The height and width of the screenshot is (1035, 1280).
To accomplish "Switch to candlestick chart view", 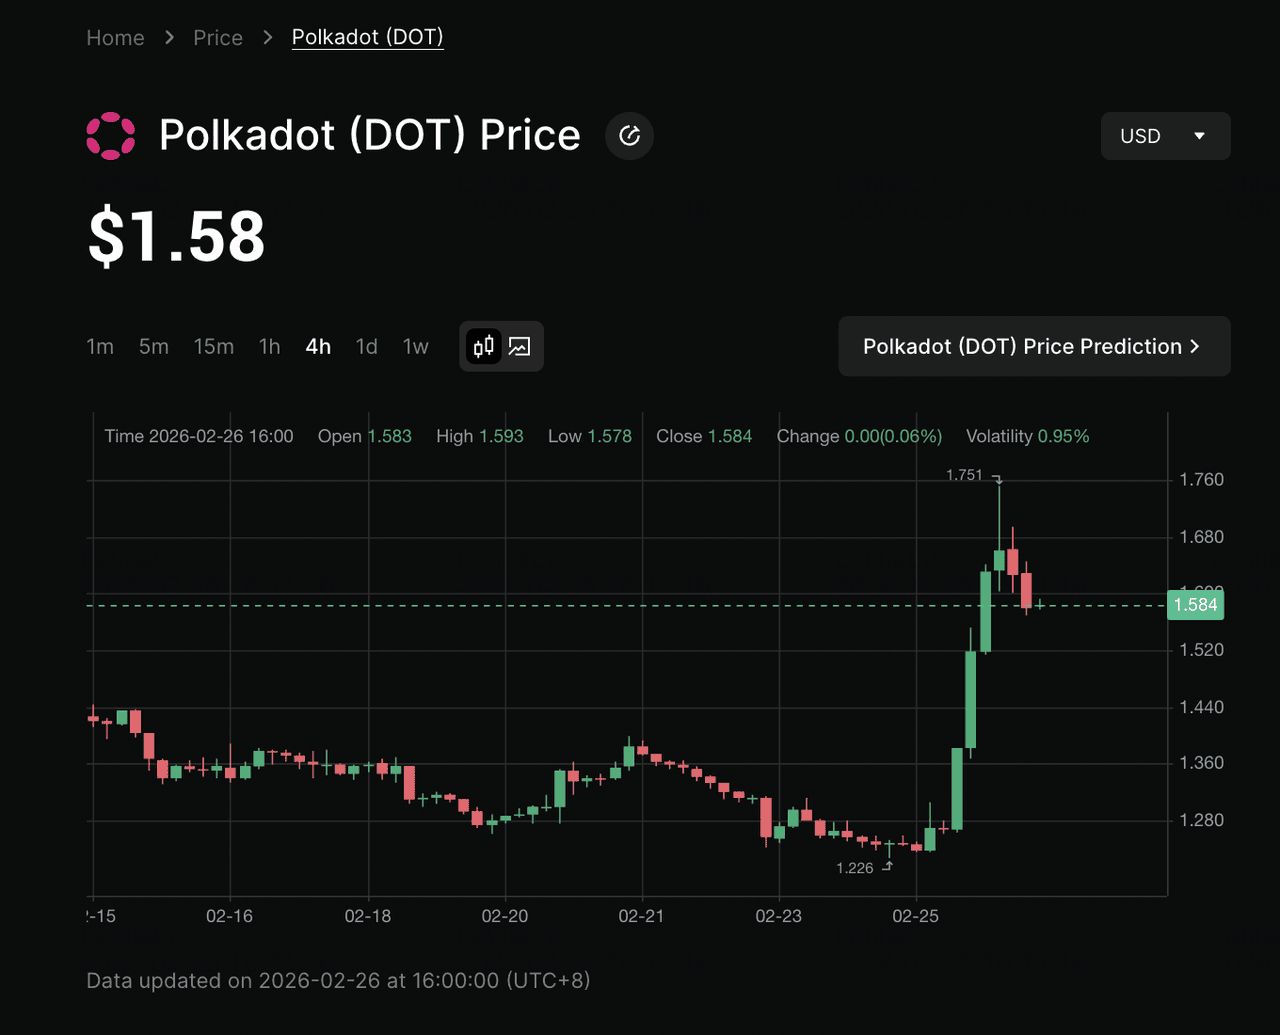I will coord(484,347).
